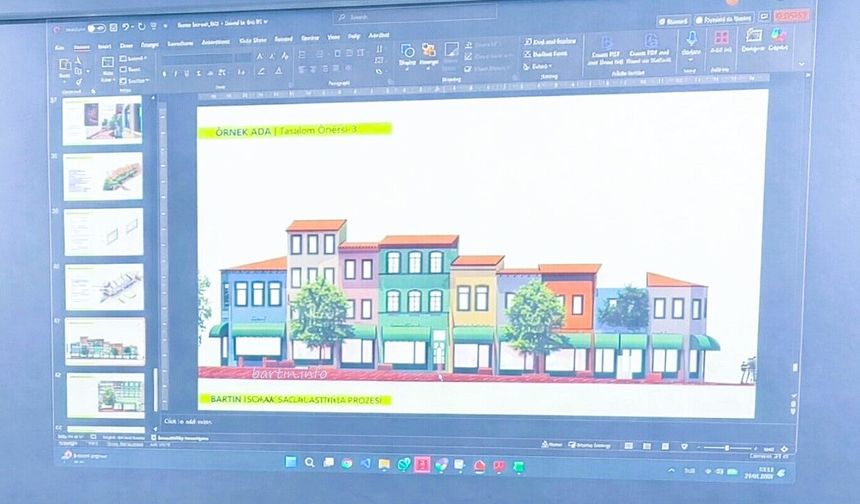Open the Section dropdown

coord(135,81)
